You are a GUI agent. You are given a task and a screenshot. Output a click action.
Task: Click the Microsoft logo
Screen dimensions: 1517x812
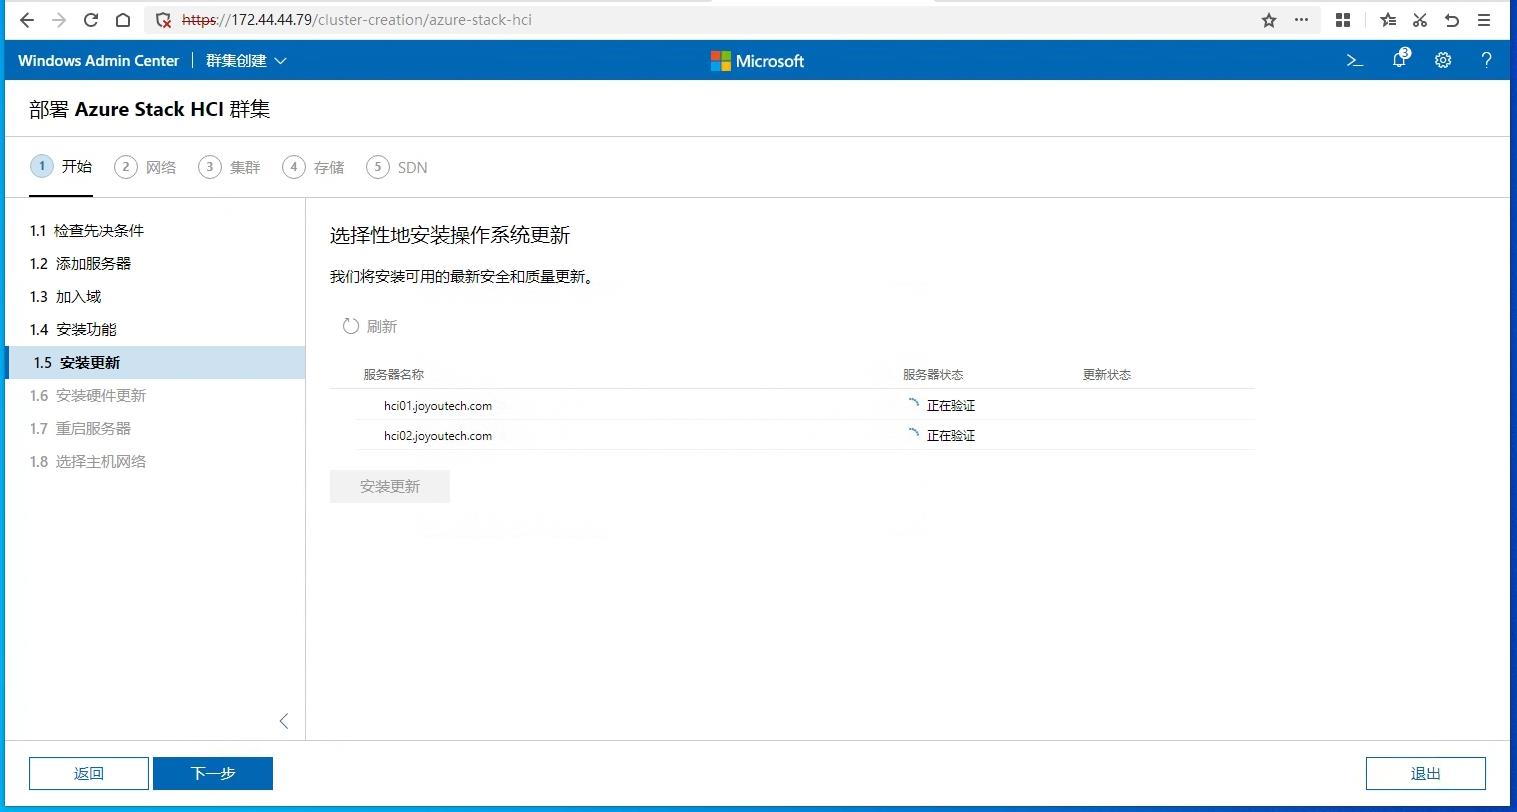coord(757,61)
